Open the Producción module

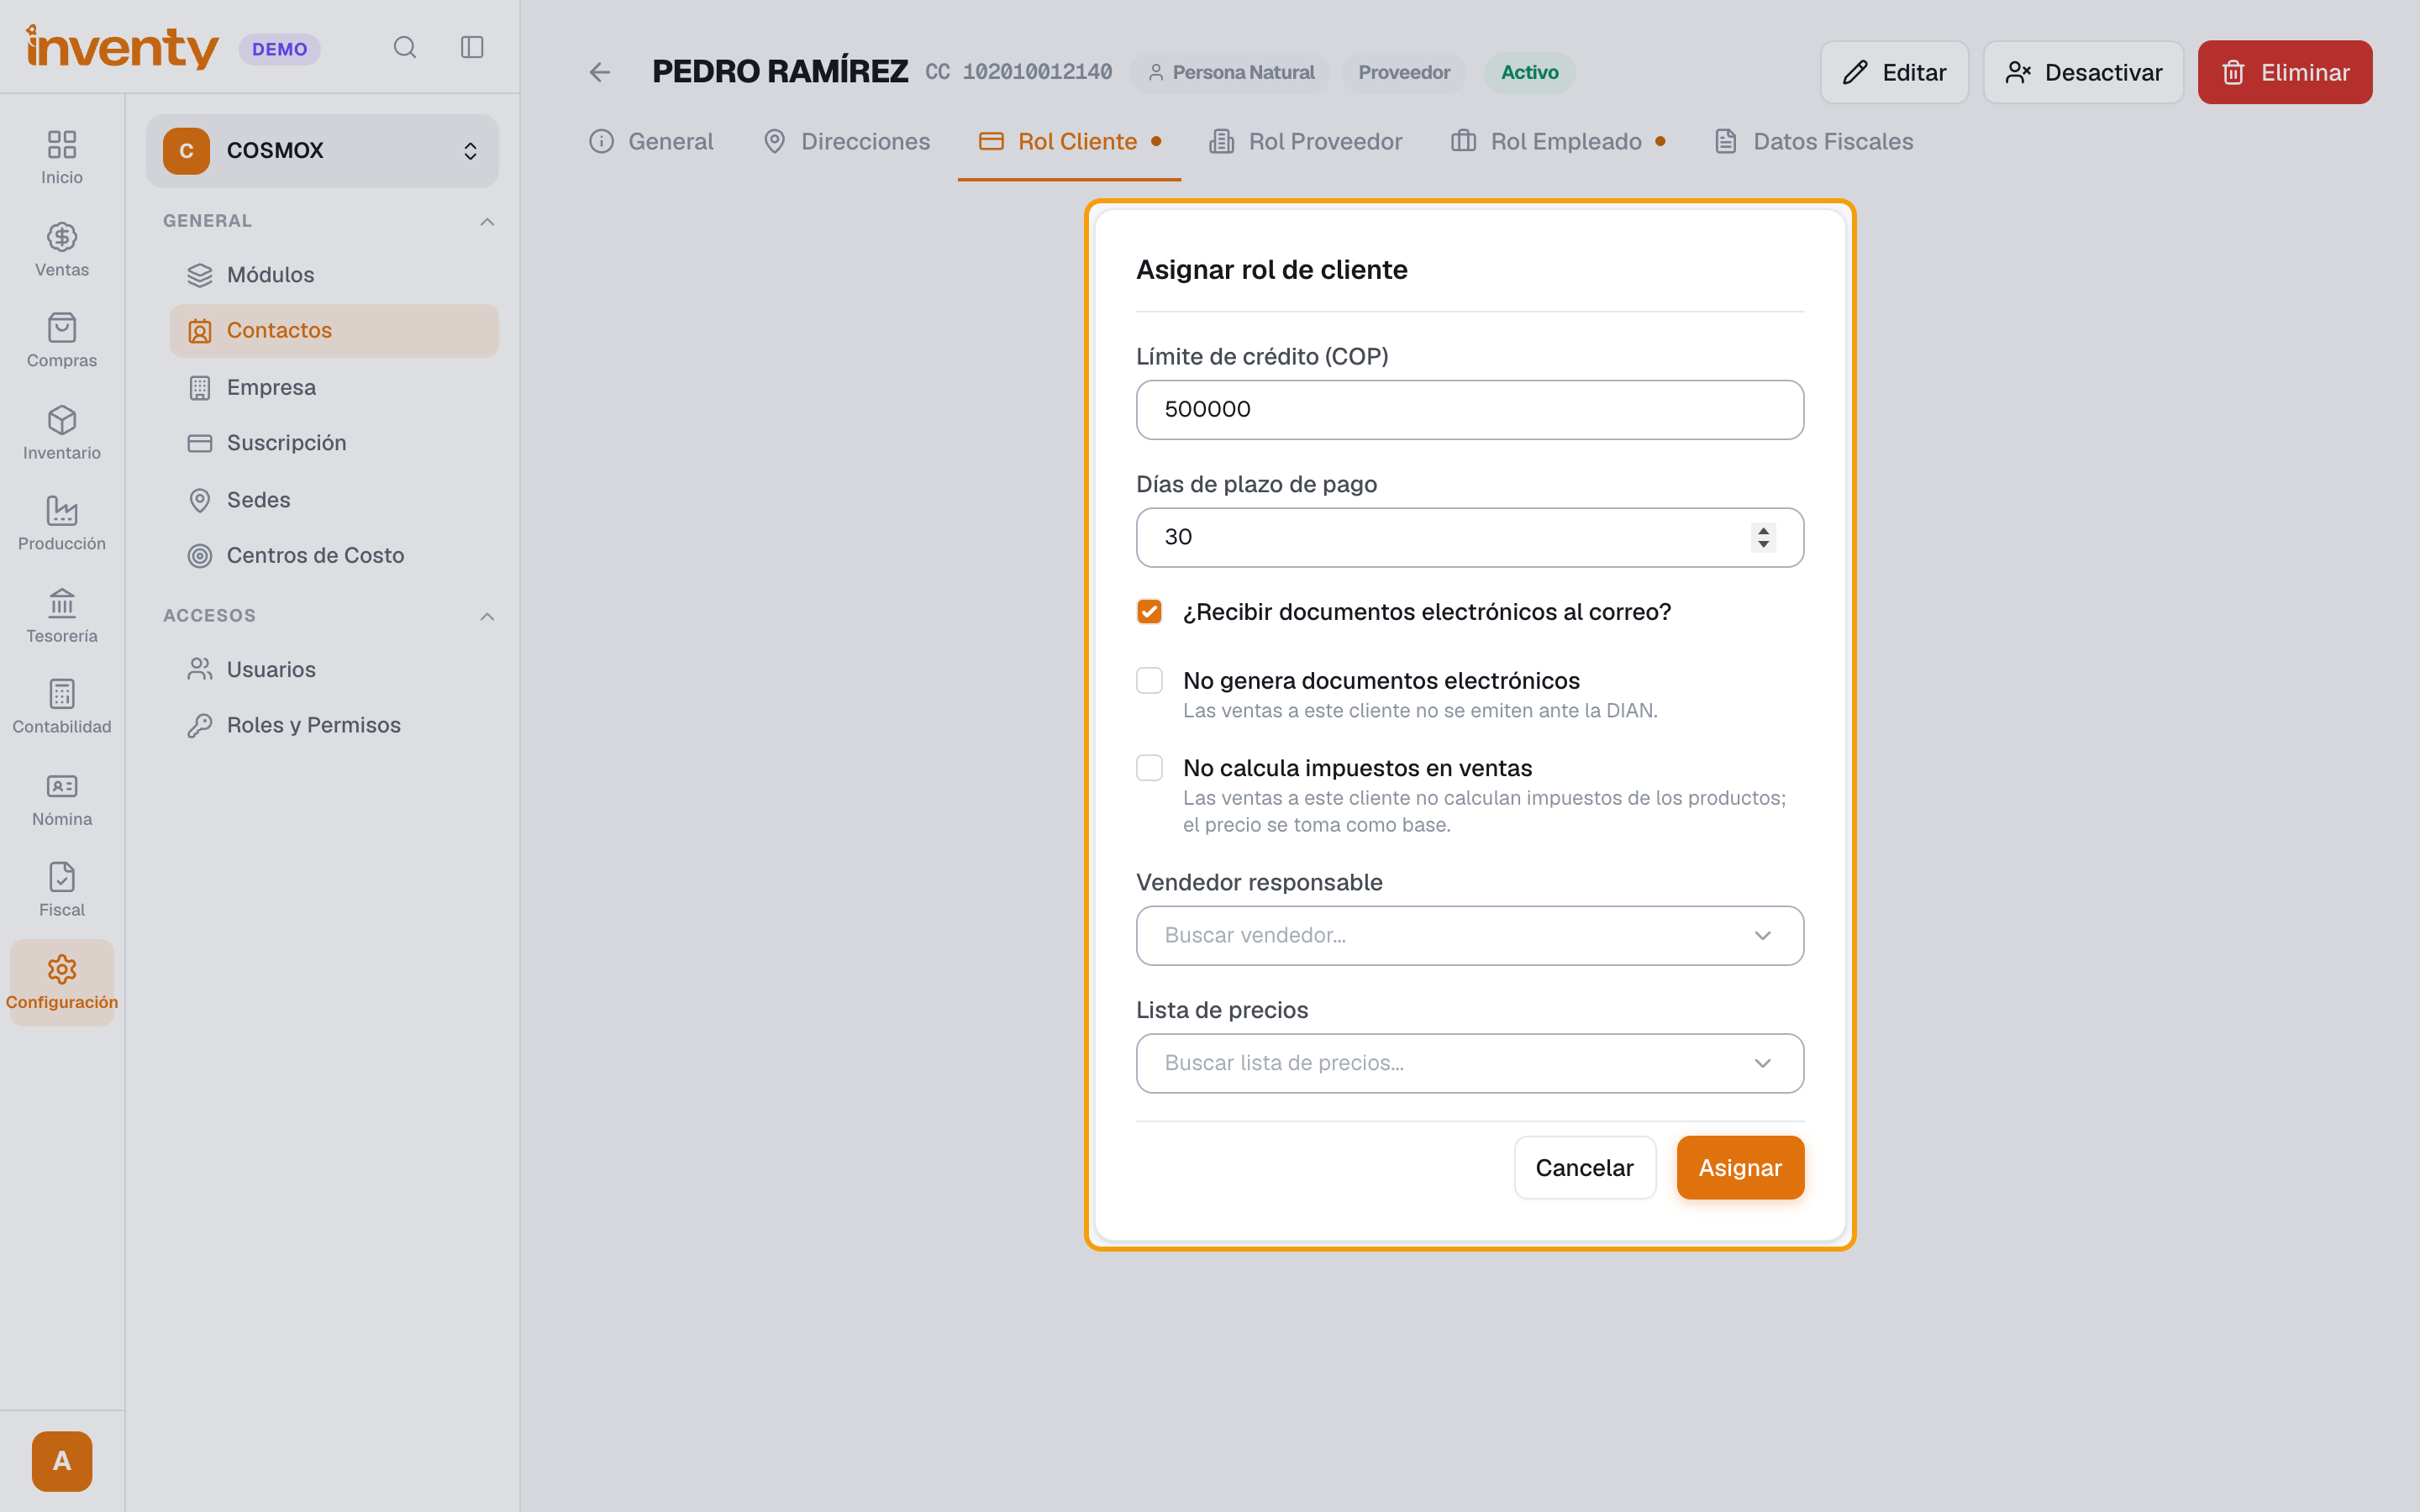click(x=62, y=524)
